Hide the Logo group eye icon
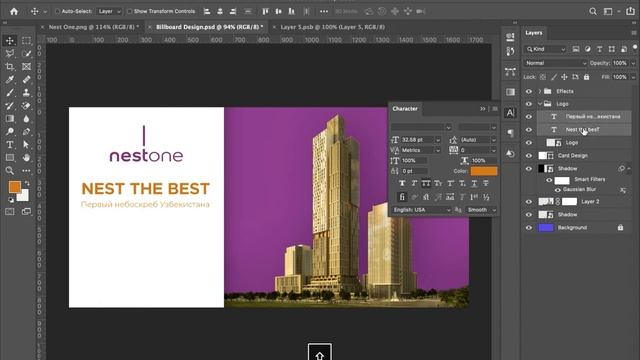This screenshot has height=360, width=640. click(x=529, y=104)
